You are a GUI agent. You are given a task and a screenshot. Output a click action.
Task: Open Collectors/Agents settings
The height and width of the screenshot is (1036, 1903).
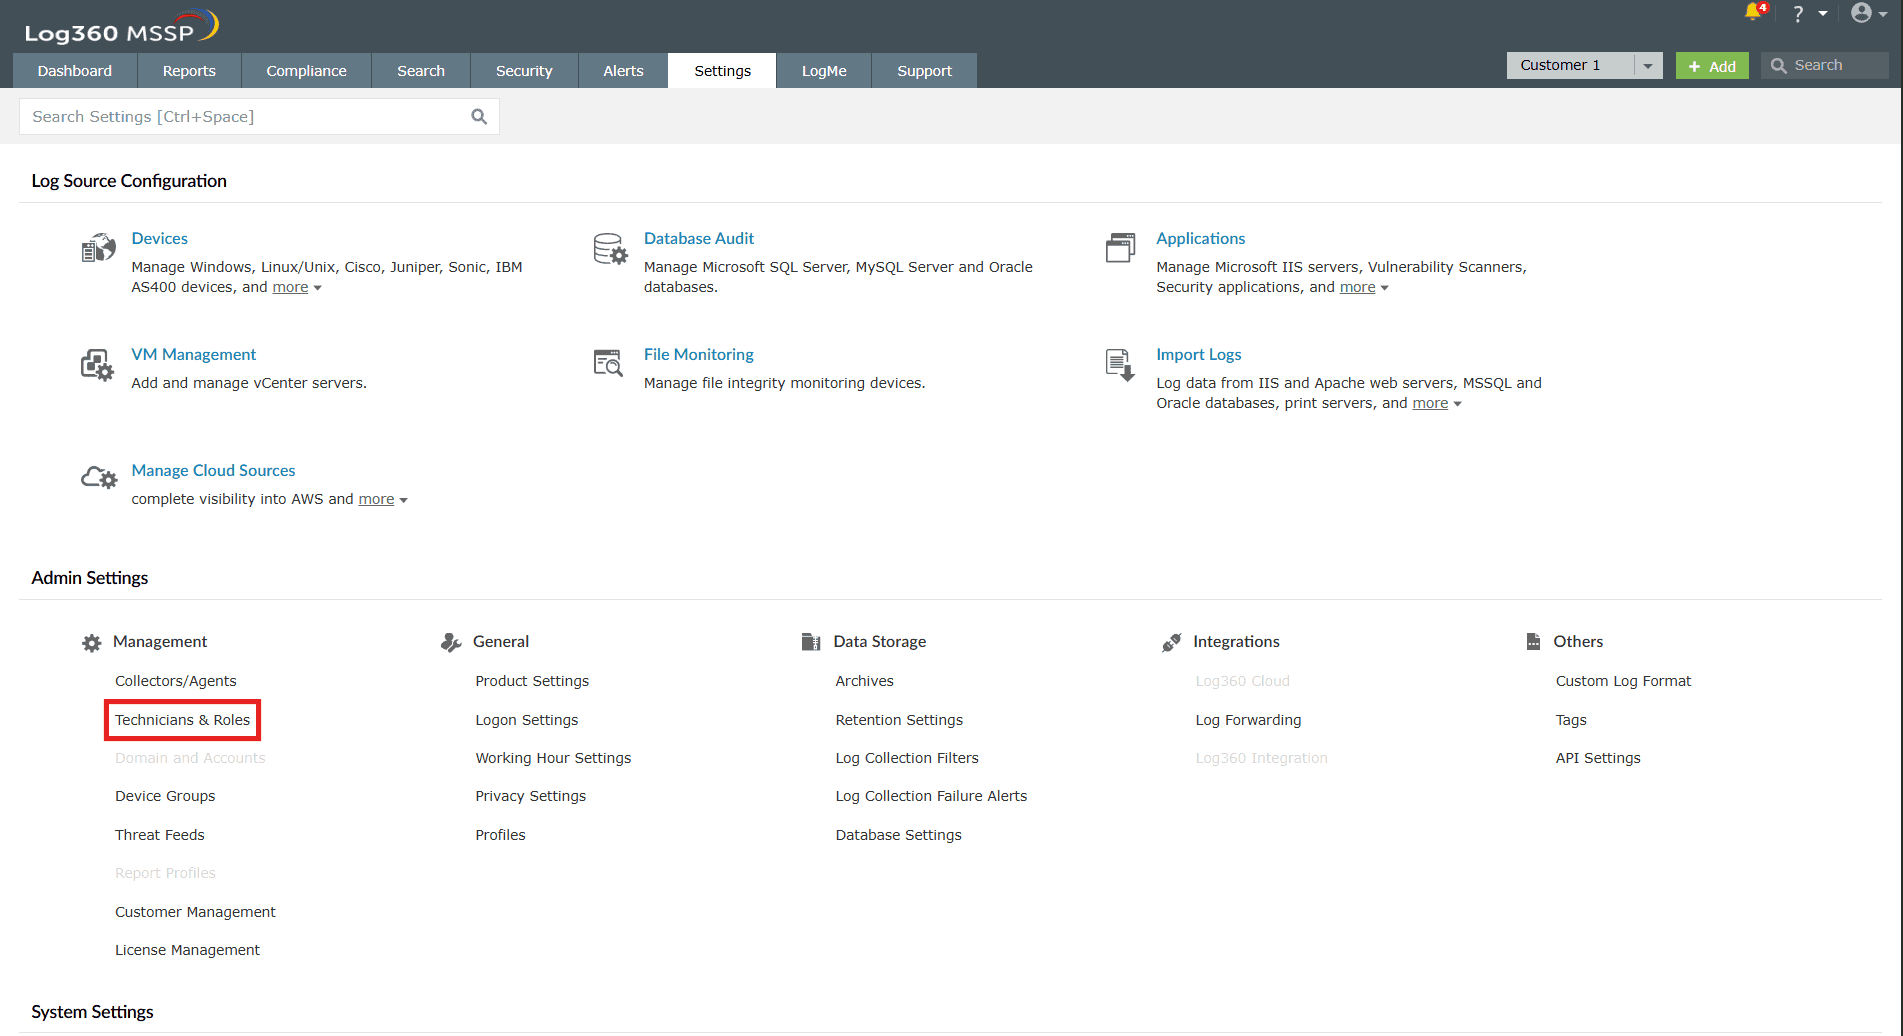[x=176, y=681]
